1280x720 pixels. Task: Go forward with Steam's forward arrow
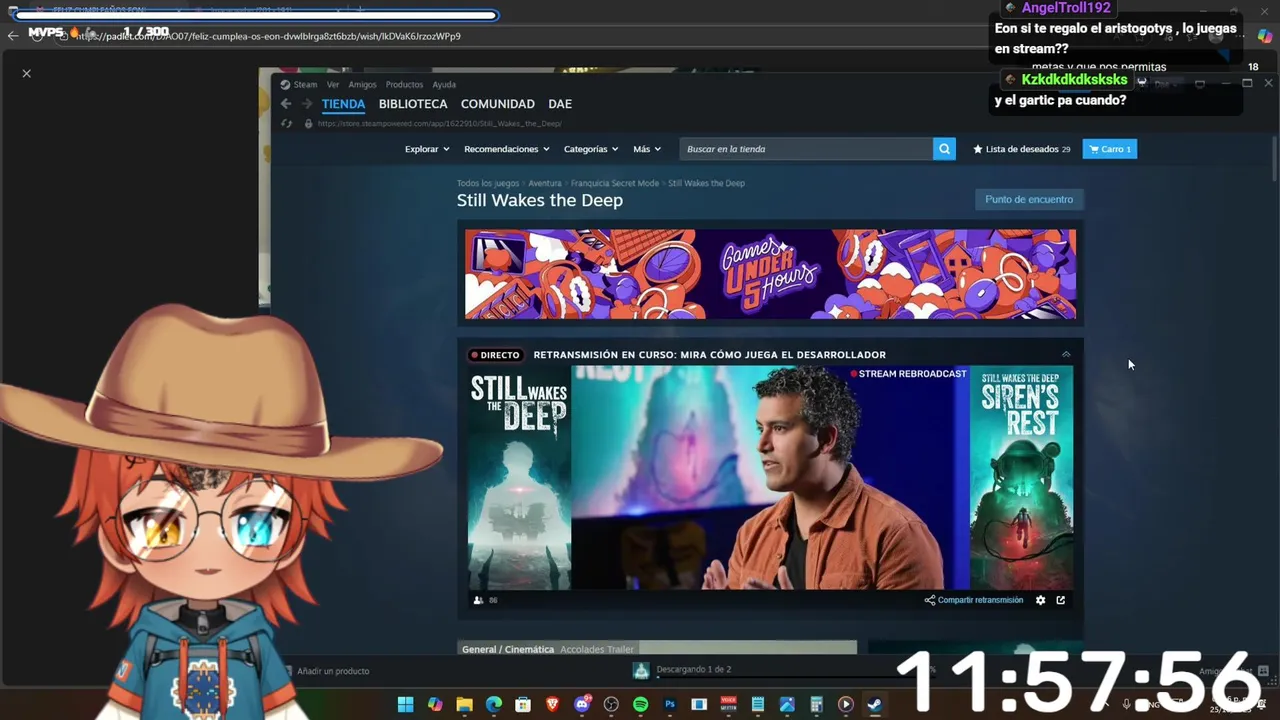tap(307, 104)
